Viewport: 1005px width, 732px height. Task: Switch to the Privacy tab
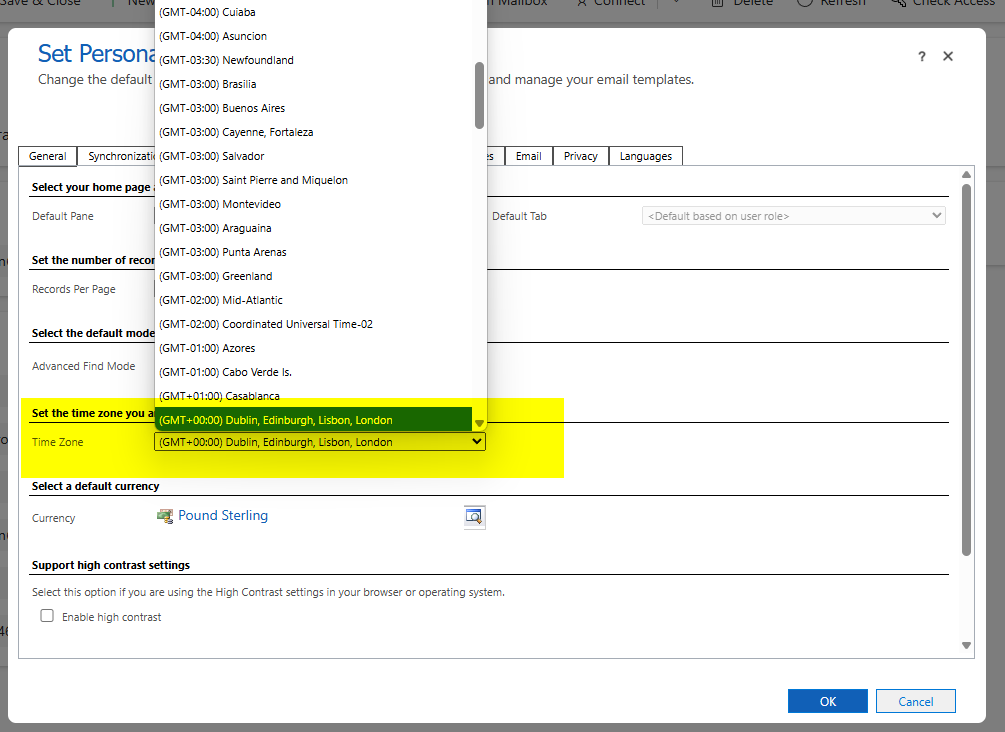pos(580,156)
